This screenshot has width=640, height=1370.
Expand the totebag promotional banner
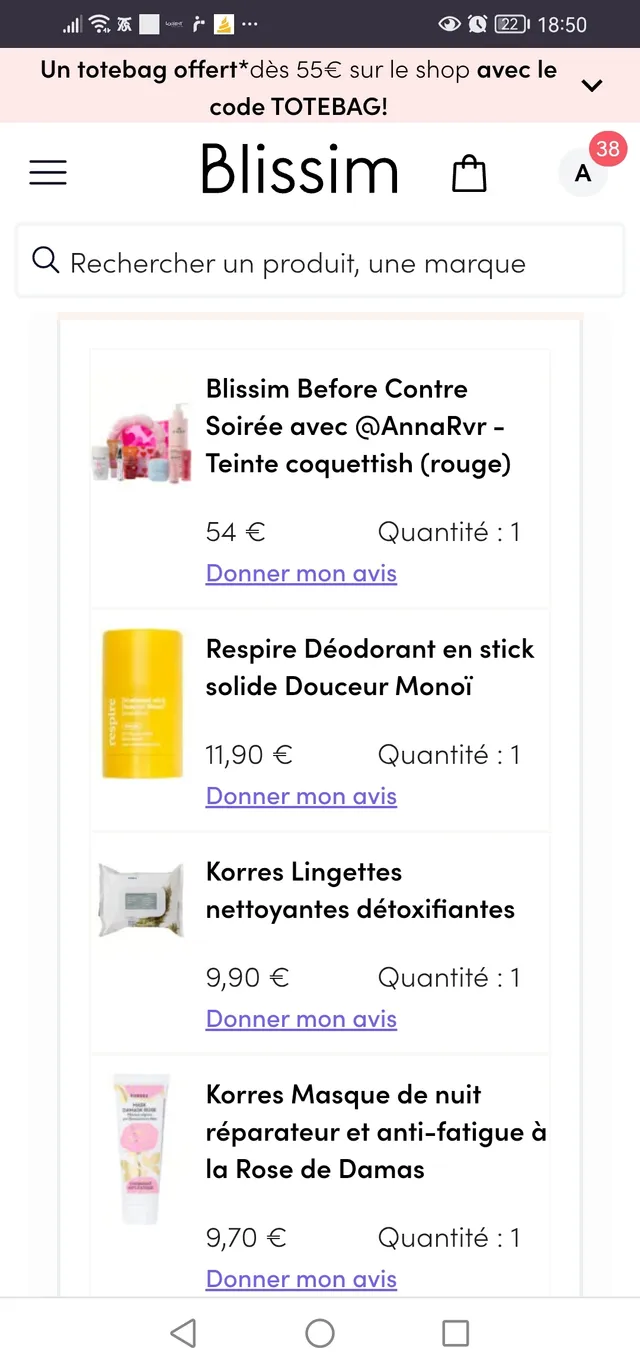point(592,85)
